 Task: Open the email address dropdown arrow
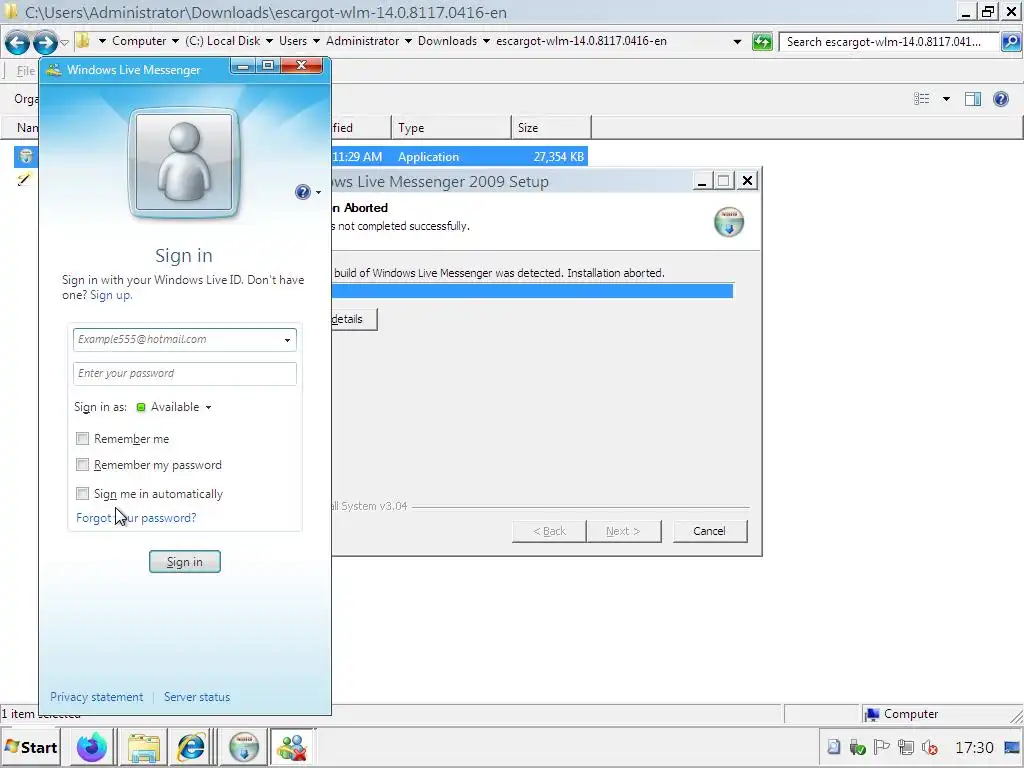[x=287, y=340]
